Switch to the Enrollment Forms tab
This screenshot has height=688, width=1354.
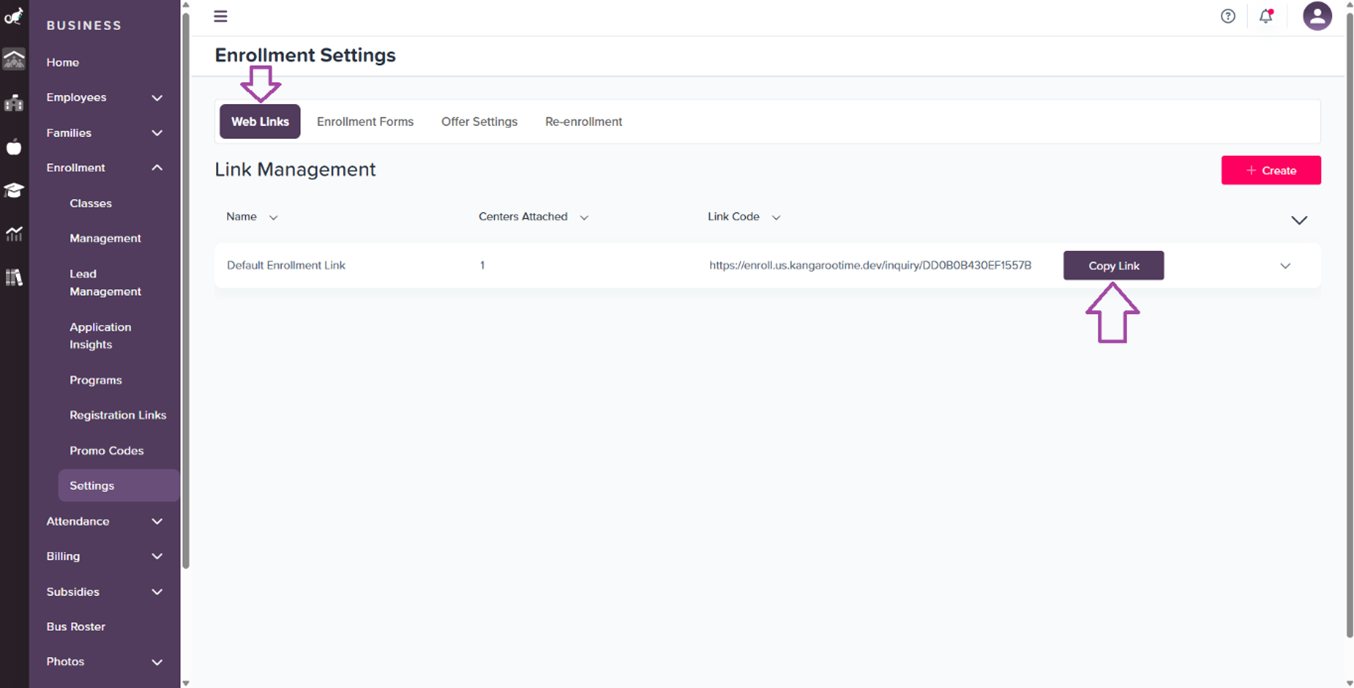tap(365, 121)
